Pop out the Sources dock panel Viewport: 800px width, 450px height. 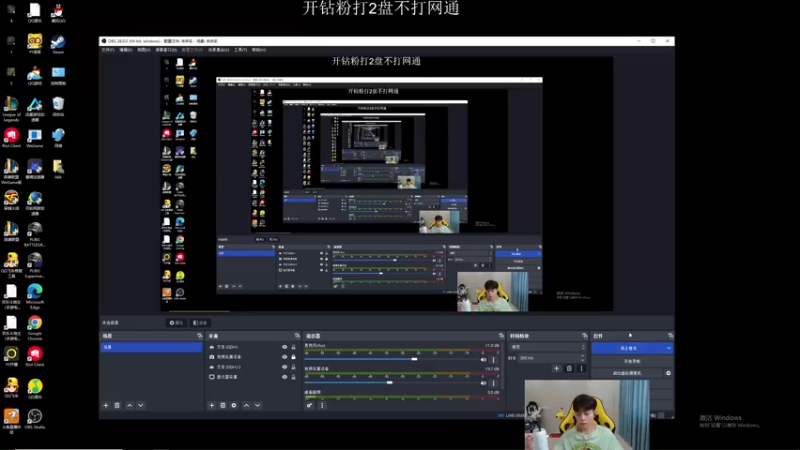click(x=297, y=336)
